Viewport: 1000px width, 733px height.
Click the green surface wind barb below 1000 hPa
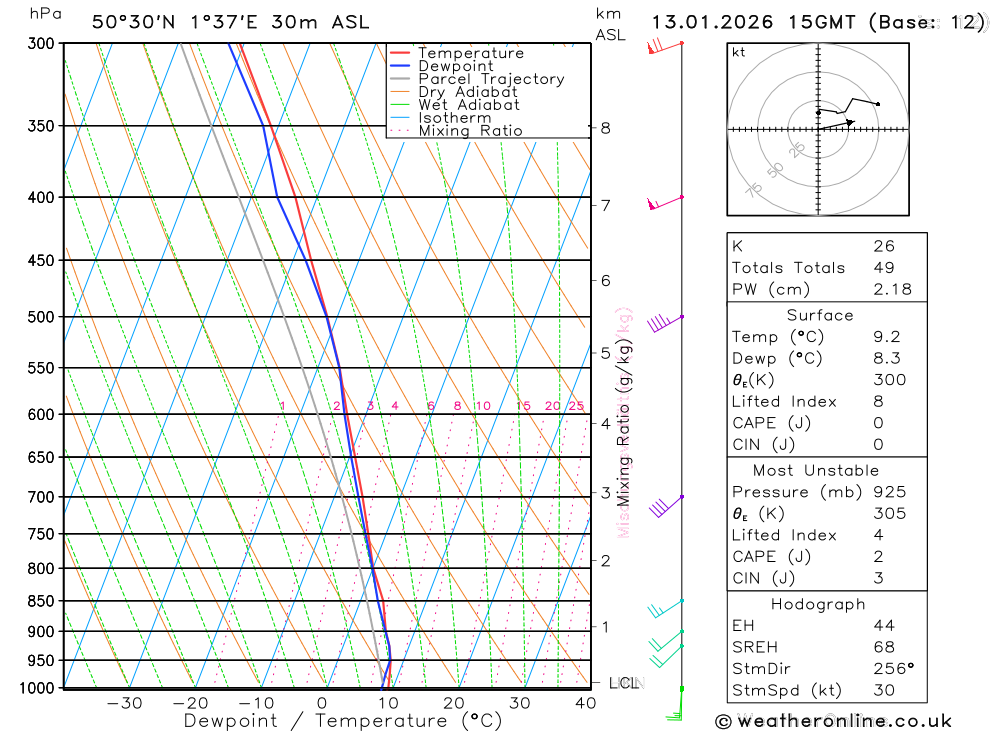tap(676, 704)
